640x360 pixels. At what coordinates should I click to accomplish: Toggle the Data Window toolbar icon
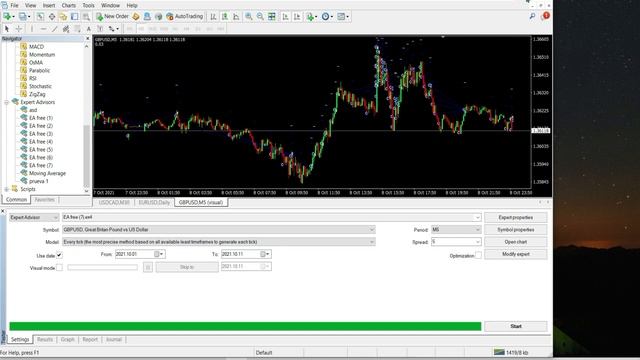click(x=52, y=16)
